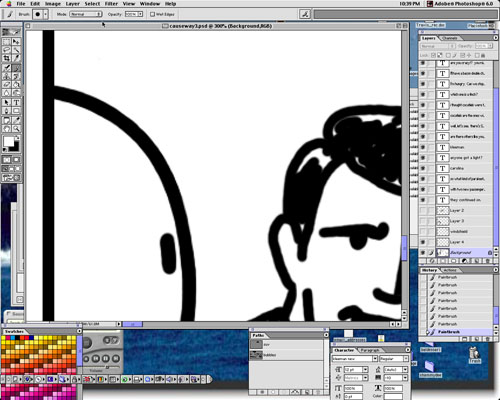Select the Move tool
The image size is (500, 400).
click(x=16, y=42)
